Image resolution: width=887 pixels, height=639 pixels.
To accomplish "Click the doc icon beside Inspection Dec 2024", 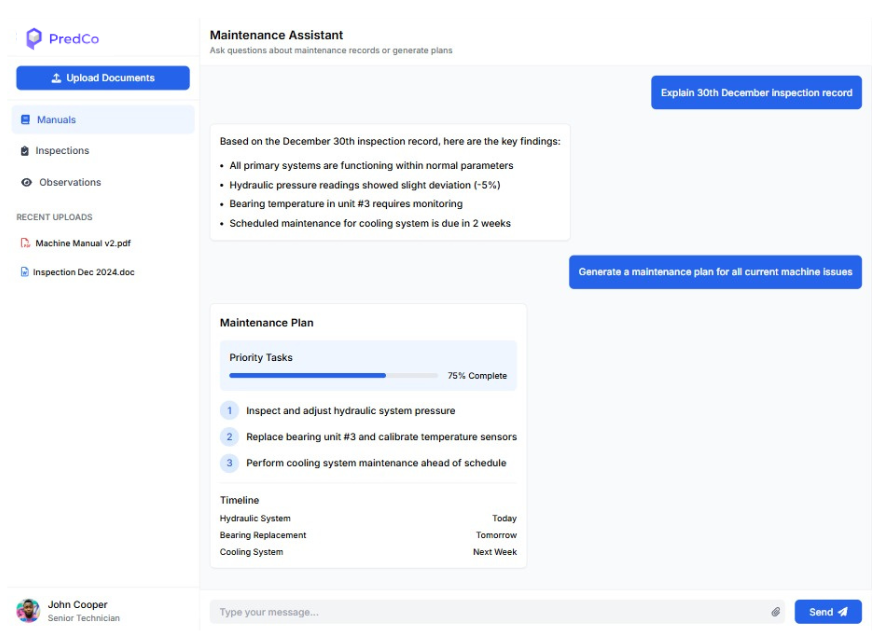I will point(24,272).
